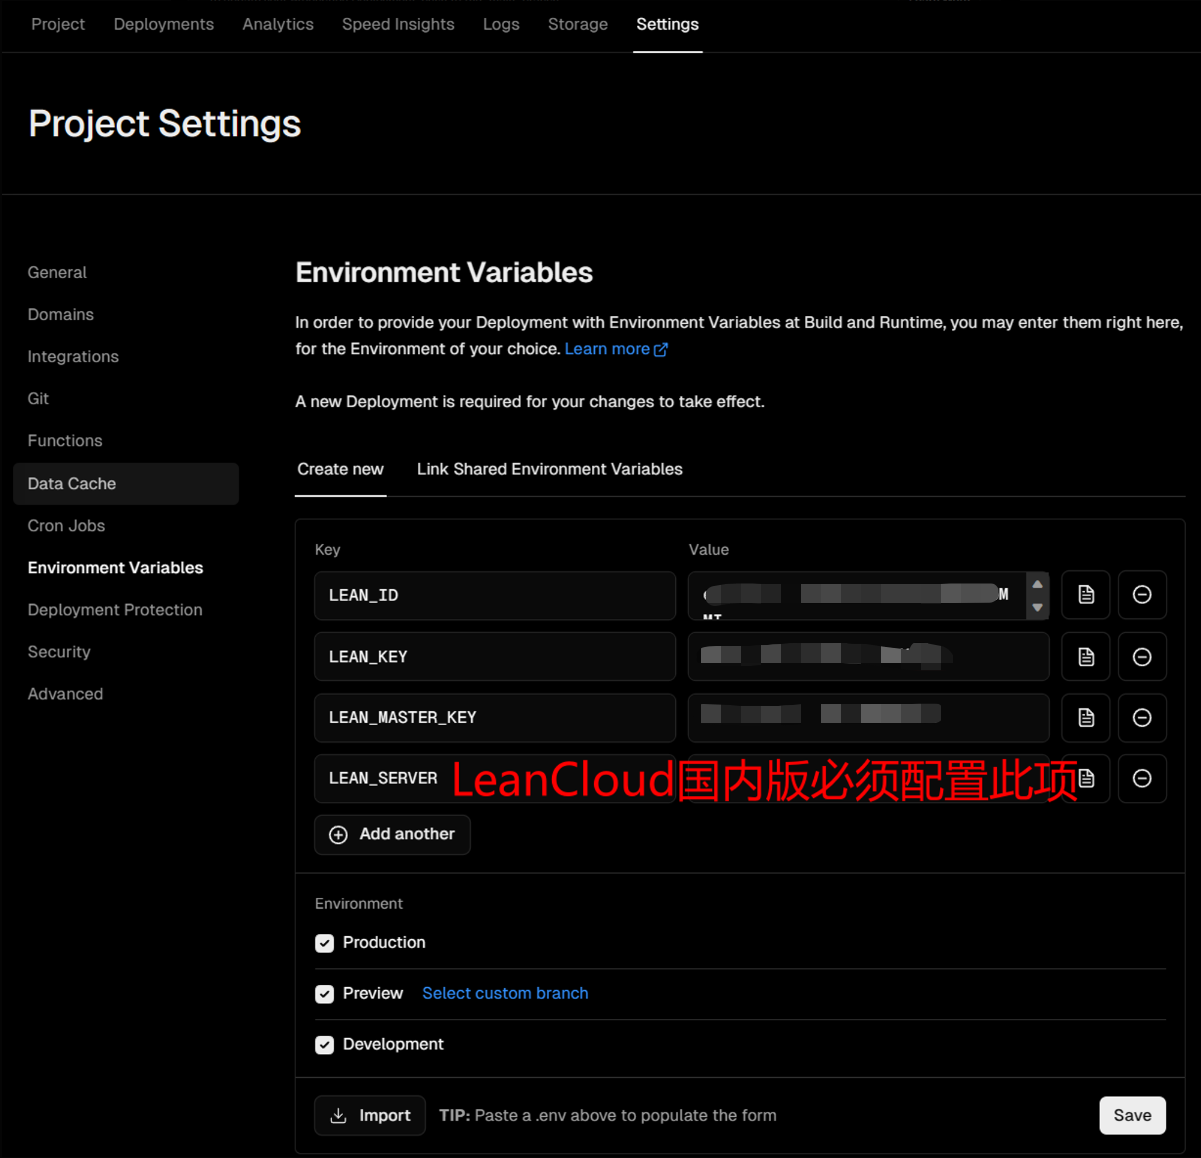1201x1158 pixels.
Task: Disable the Development environment checkbox
Action: [325, 1045]
